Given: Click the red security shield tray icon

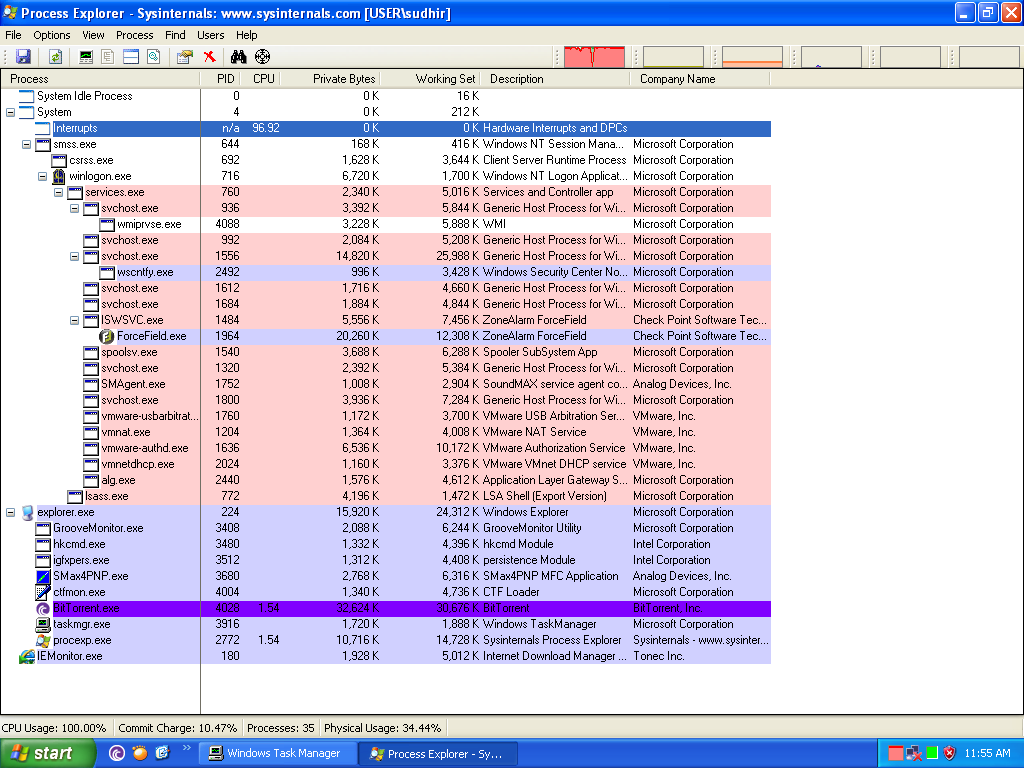Looking at the screenshot, I should pyautogui.click(x=950, y=754).
